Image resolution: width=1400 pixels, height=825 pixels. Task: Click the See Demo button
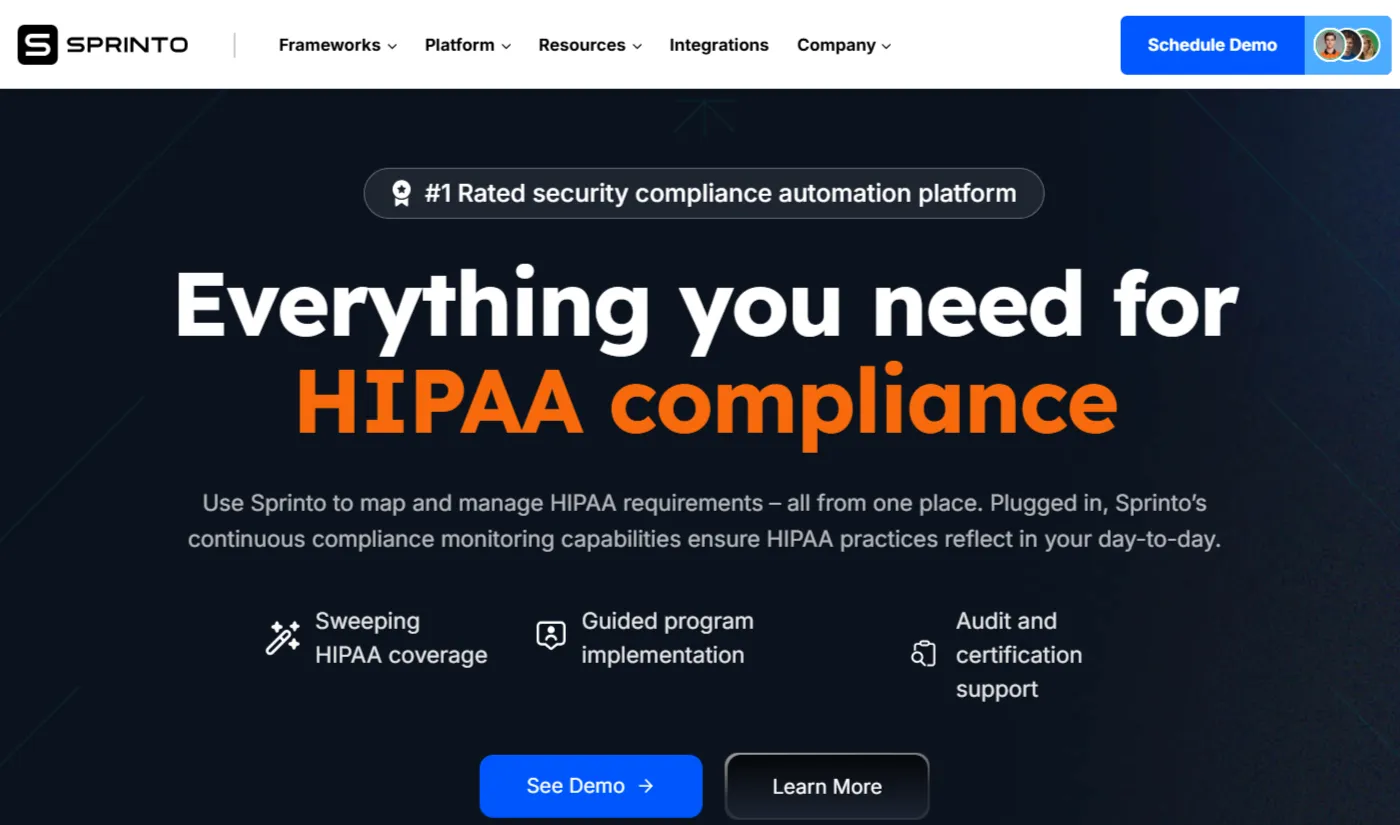[591, 786]
